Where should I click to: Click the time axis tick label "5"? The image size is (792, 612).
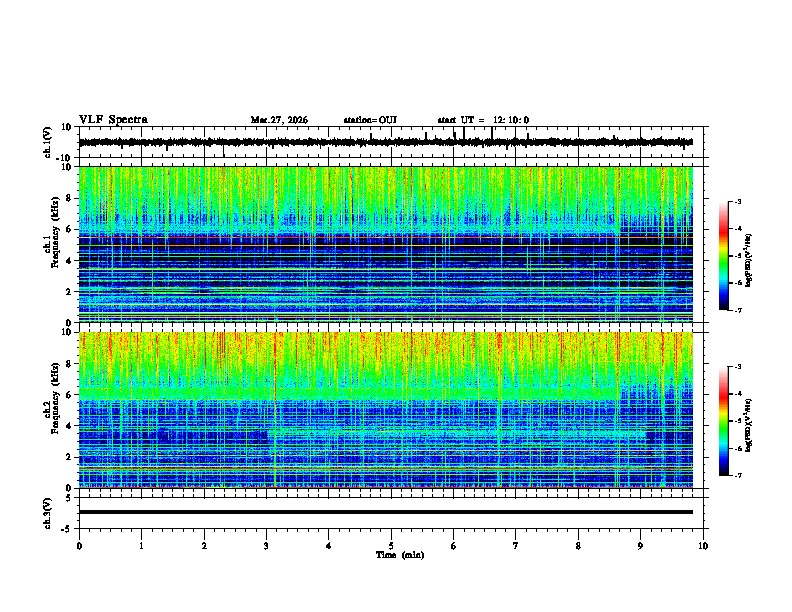click(391, 546)
